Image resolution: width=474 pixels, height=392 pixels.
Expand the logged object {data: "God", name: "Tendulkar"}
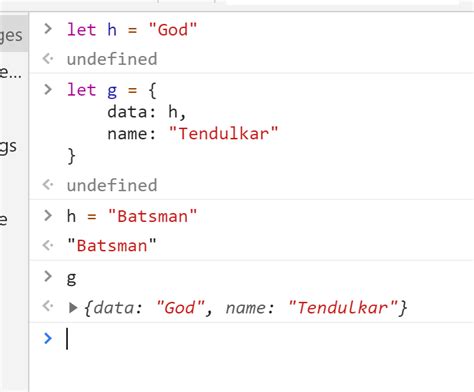(73, 308)
